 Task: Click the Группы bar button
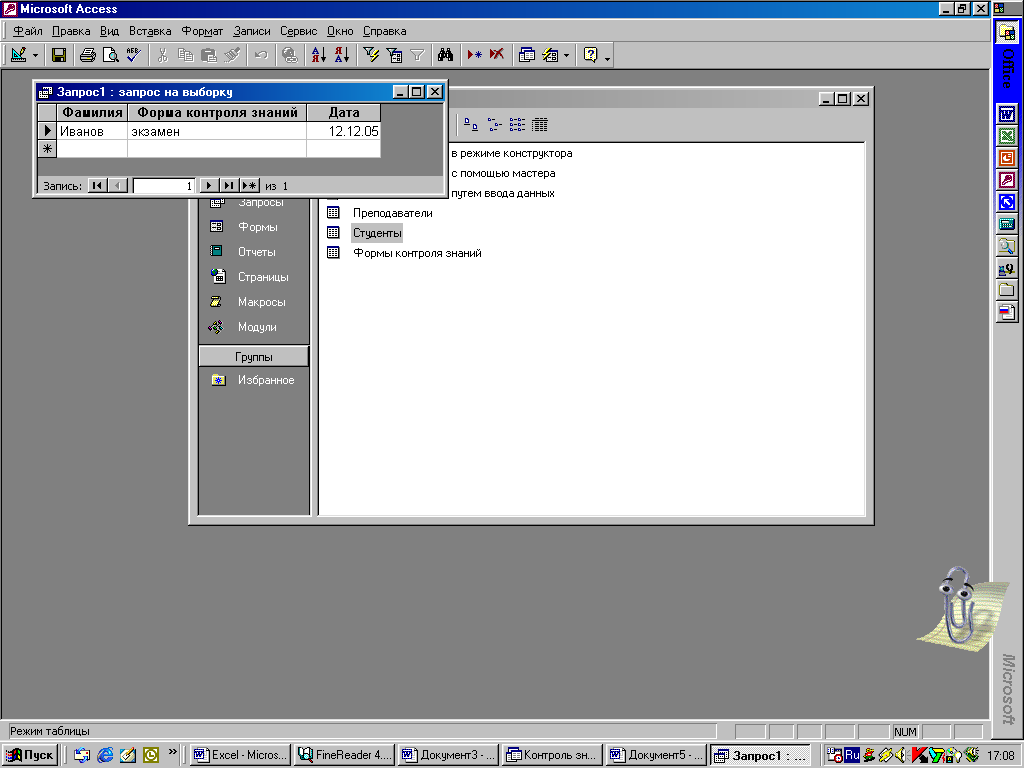[x=253, y=357]
